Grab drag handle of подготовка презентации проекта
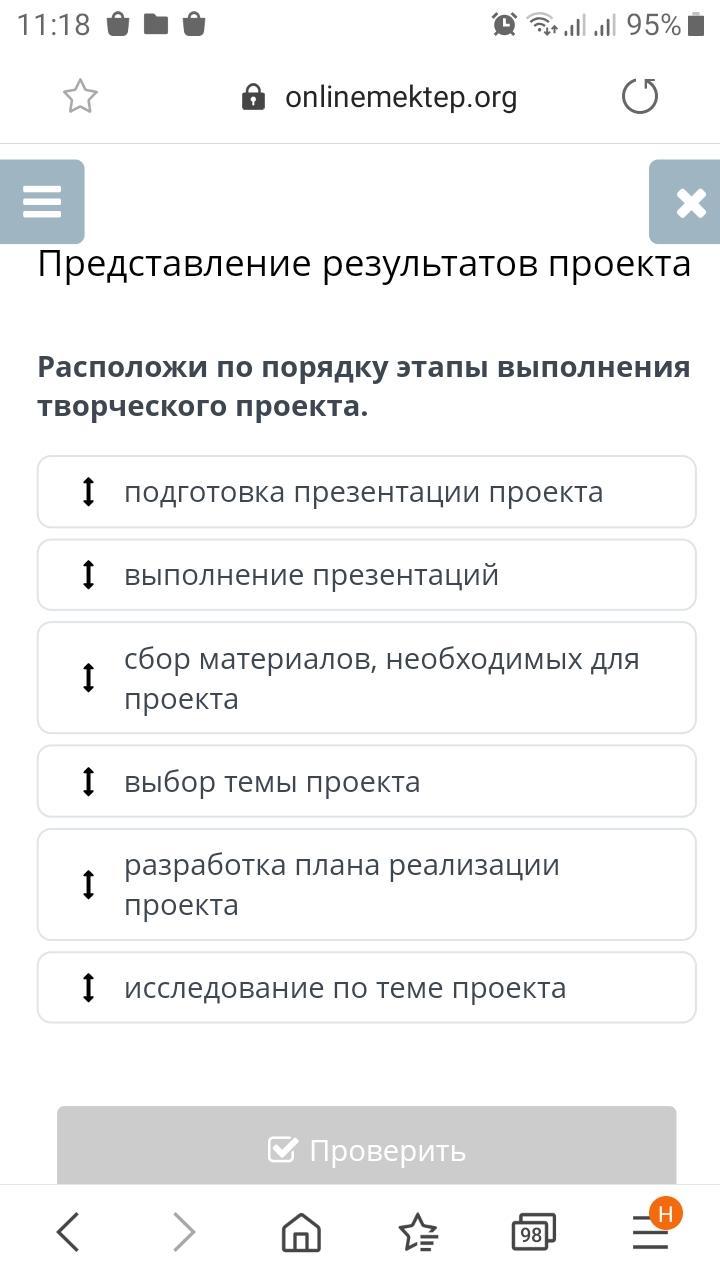Screen dimensions: 720x1280 [x=88, y=492]
